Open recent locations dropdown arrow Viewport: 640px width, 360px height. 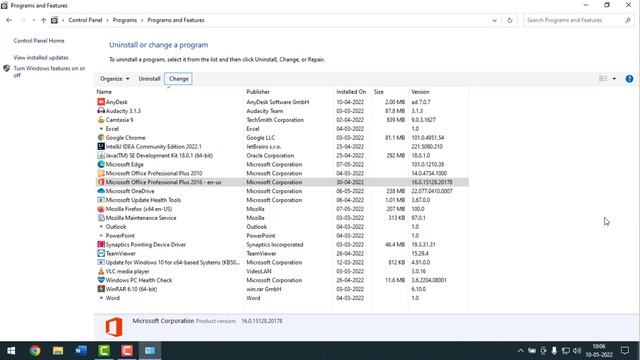click(x=33, y=20)
